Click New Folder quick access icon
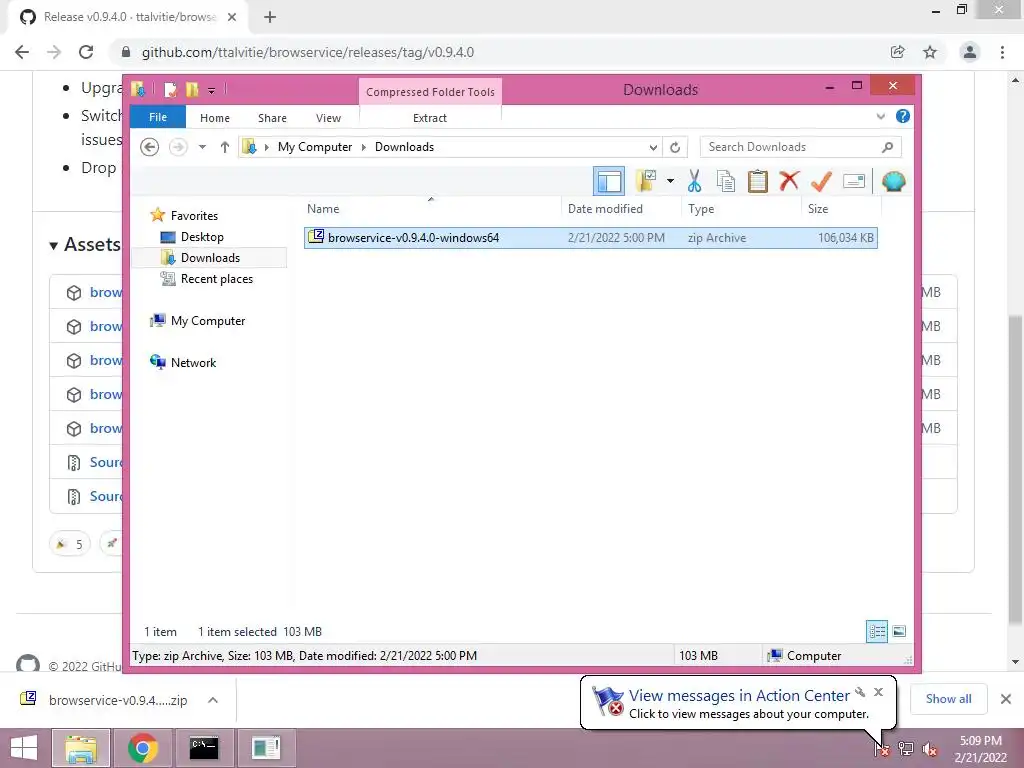Screen dimensions: 1024x768 192,89
